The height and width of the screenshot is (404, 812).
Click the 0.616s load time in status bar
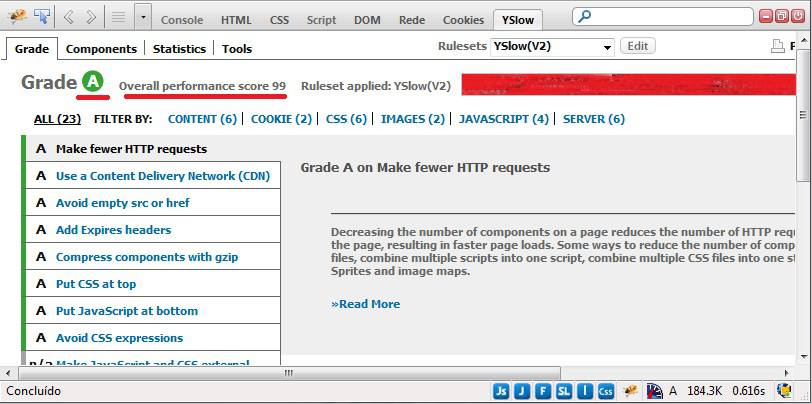[x=749, y=391]
